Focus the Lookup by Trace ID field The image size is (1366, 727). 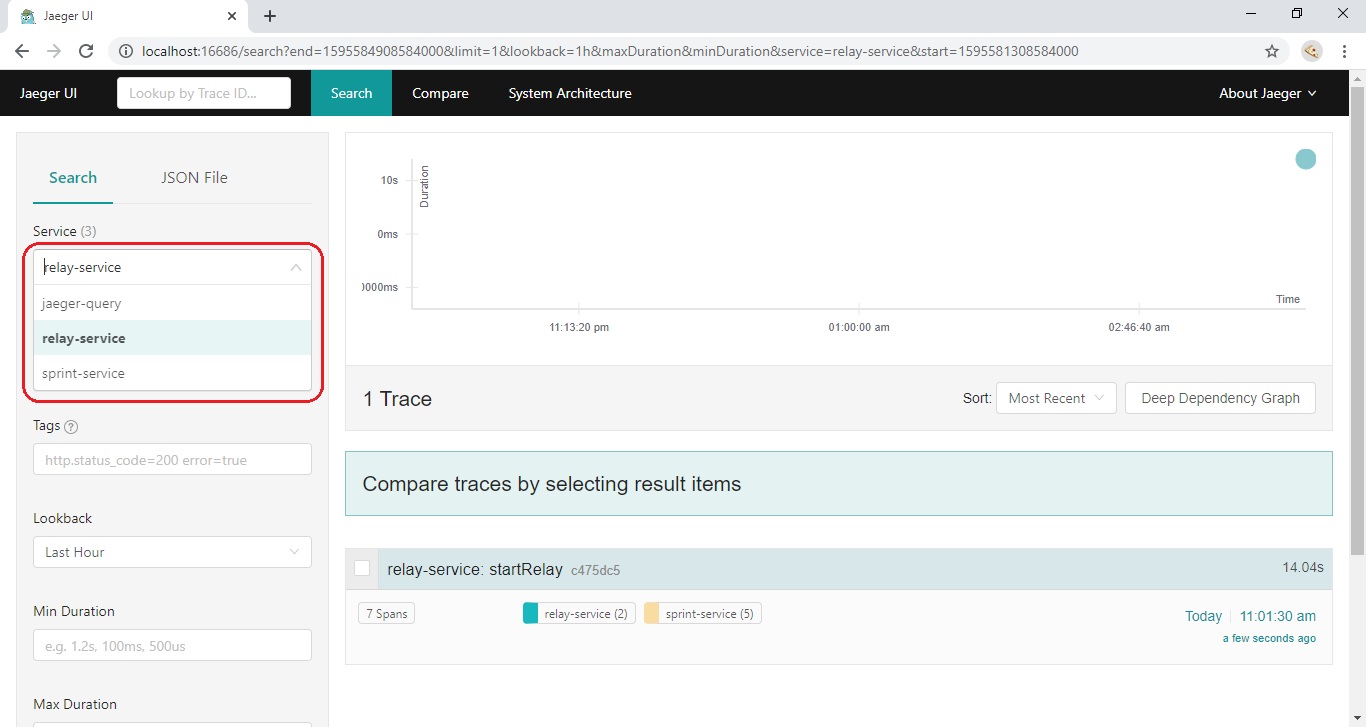click(204, 93)
